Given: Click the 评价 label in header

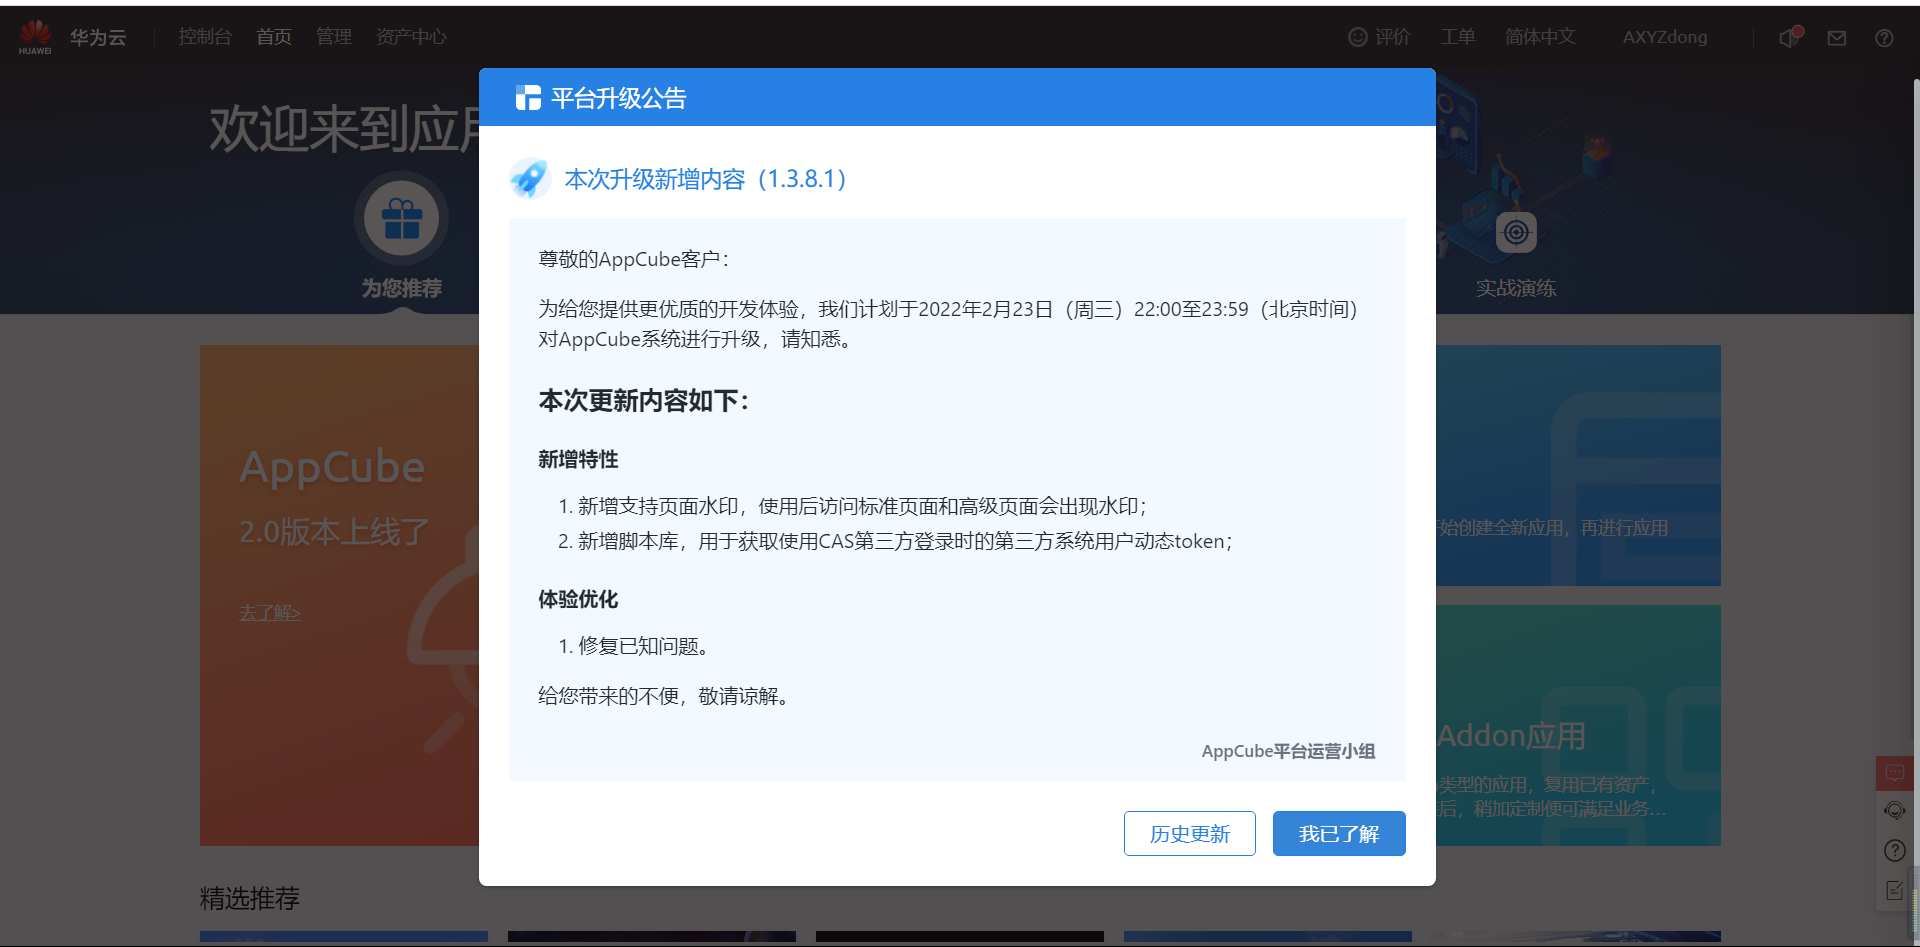Looking at the screenshot, I should coord(1393,37).
